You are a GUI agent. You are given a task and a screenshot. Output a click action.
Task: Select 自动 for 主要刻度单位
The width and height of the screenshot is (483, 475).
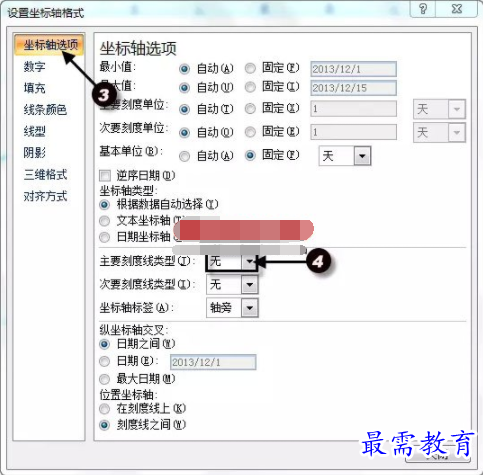pyautogui.click(x=184, y=109)
